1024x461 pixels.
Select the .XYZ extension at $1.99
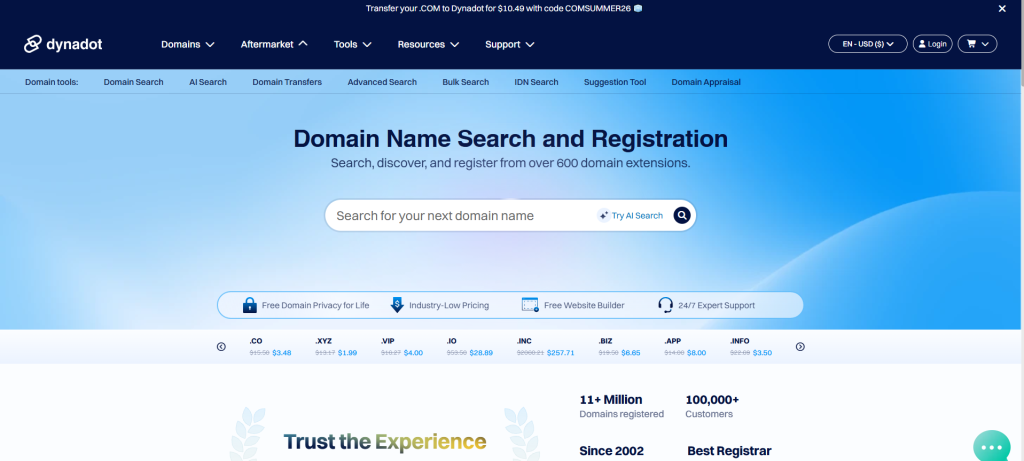336,347
